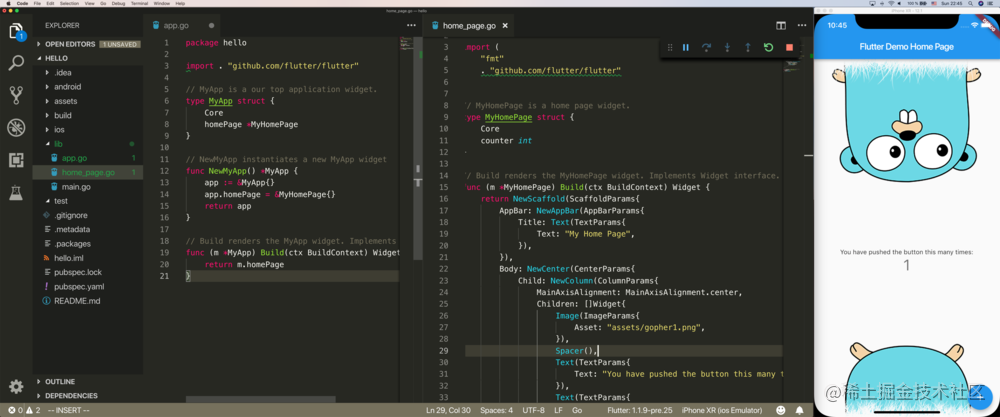Show errors and warnings count in status bar
Image resolution: width=1000 pixels, height=417 pixels.
click(24, 411)
